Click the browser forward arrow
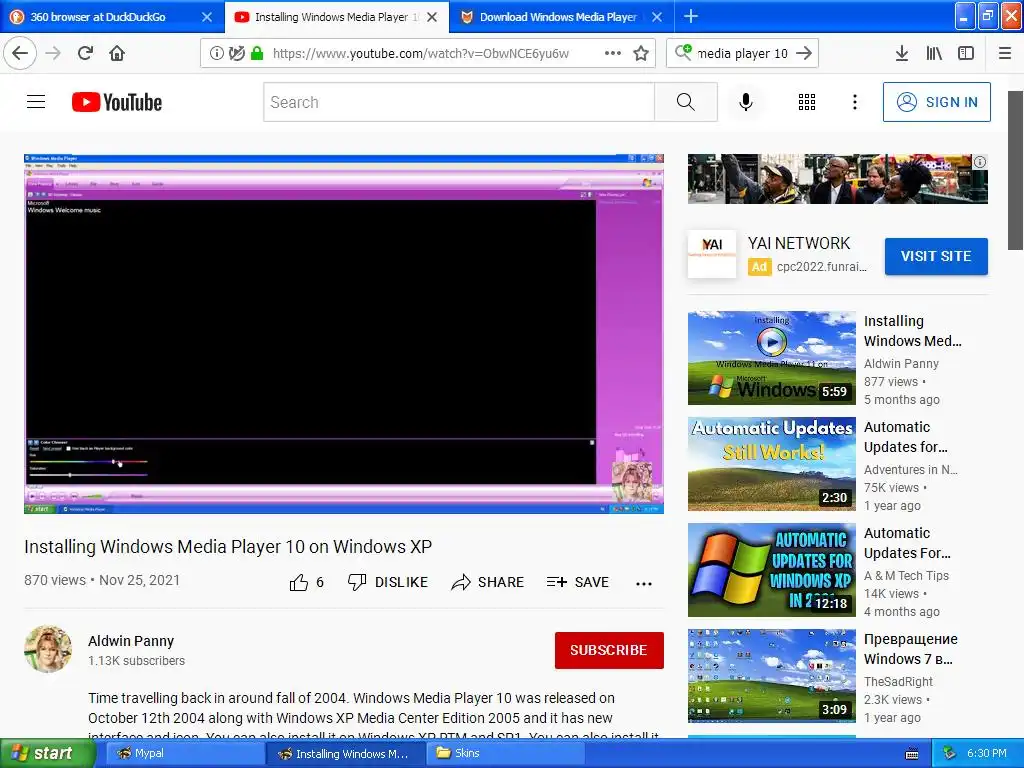The height and width of the screenshot is (768, 1024). tap(53, 53)
